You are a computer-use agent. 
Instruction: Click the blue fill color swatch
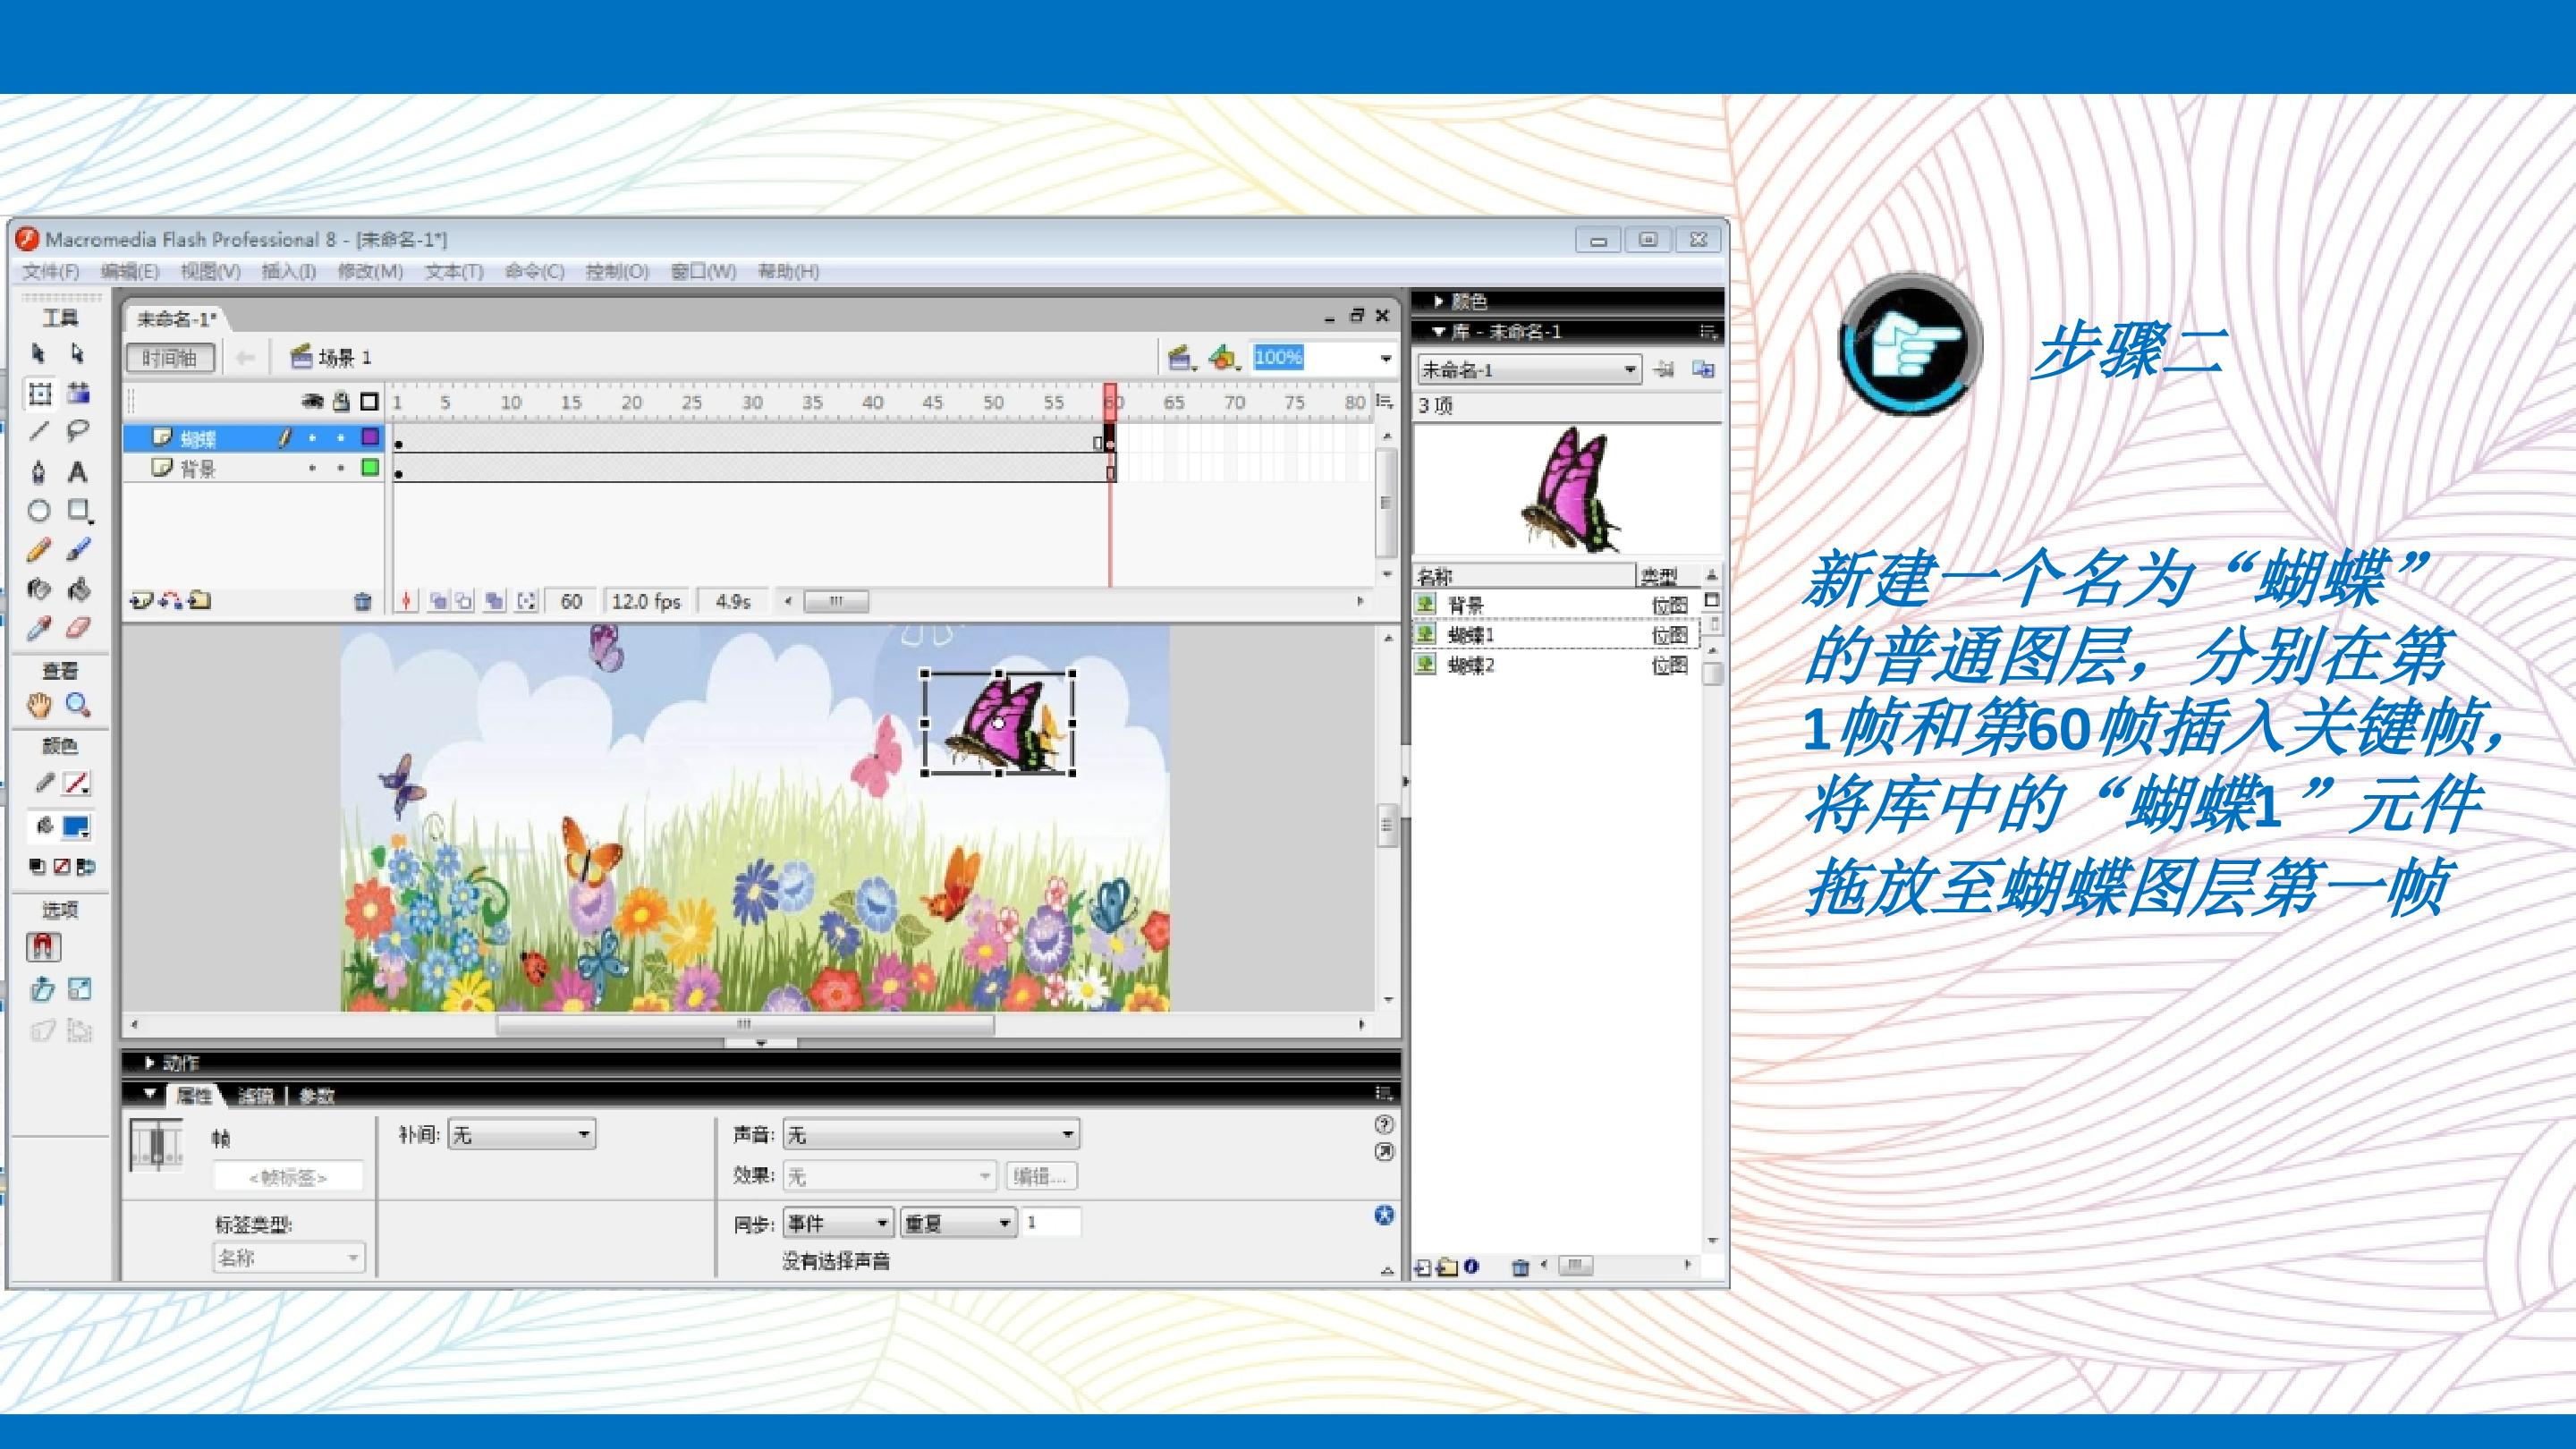[76, 826]
